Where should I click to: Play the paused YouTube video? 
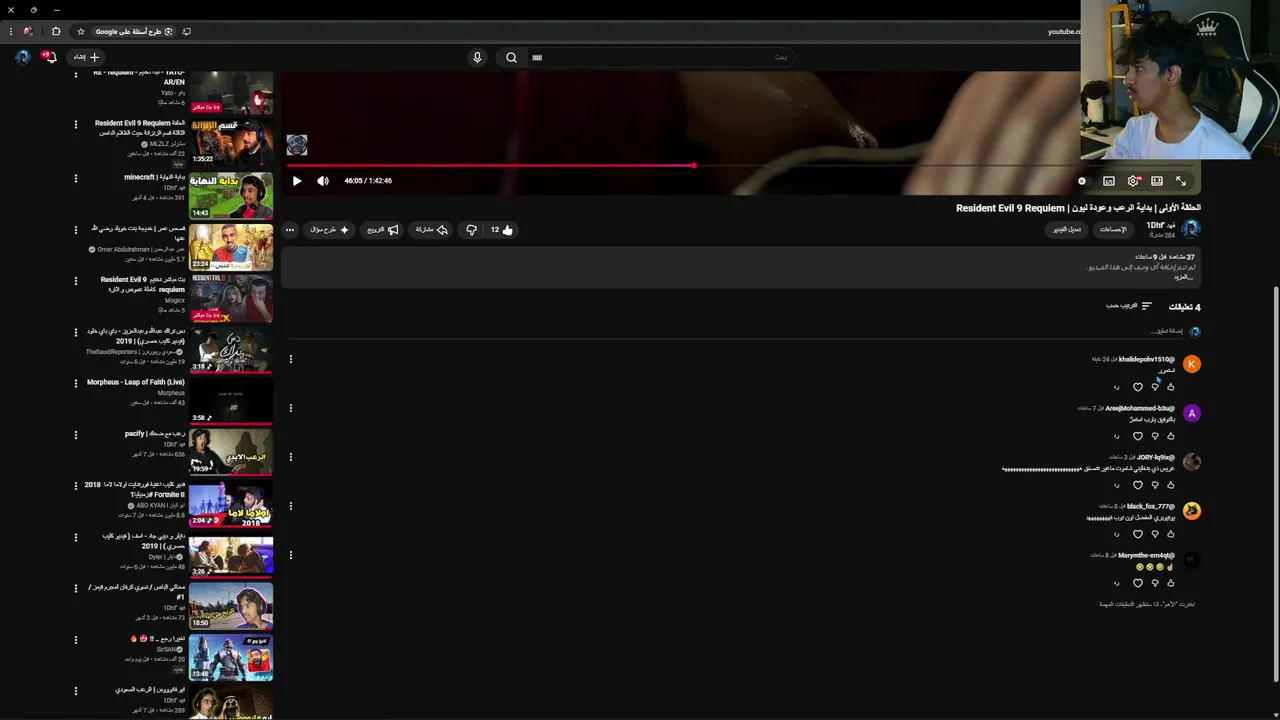point(297,181)
